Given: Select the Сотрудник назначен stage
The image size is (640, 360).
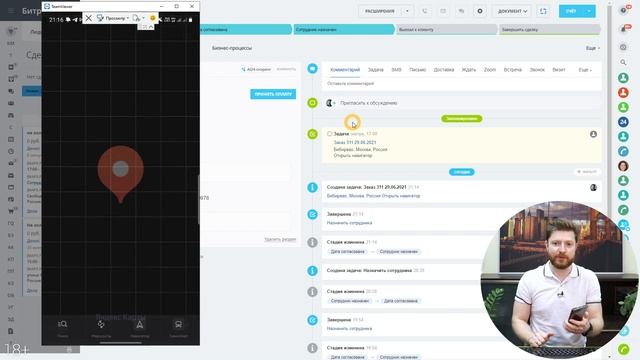Looking at the screenshot, I should [x=344, y=29].
